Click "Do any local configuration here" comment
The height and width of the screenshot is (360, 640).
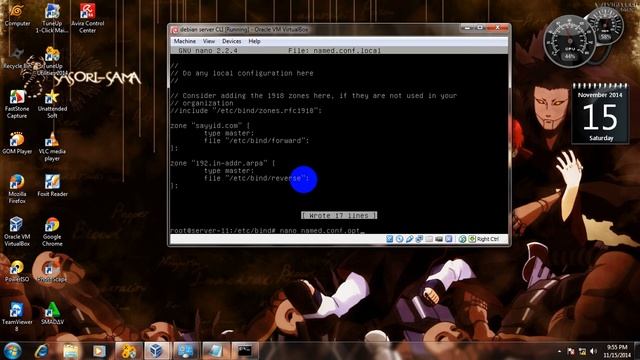pyautogui.click(x=242, y=73)
